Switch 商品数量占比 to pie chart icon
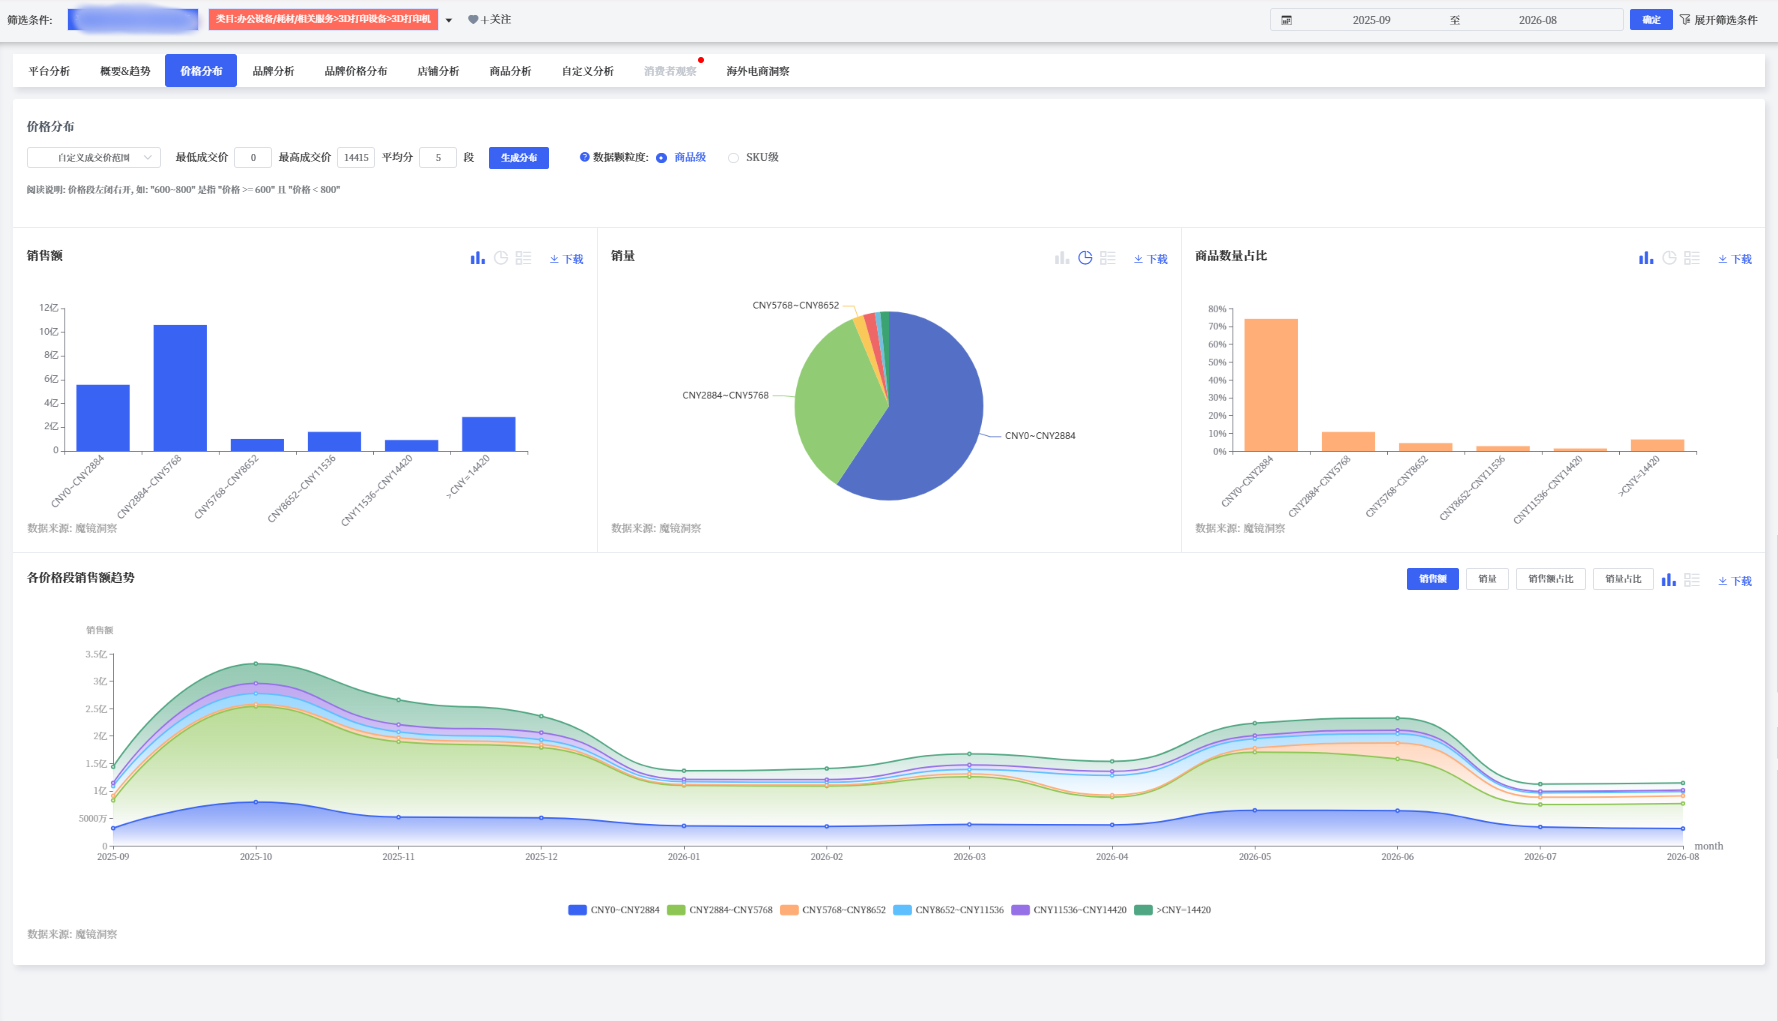Image resolution: width=1778 pixels, height=1021 pixels. click(x=1669, y=258)
